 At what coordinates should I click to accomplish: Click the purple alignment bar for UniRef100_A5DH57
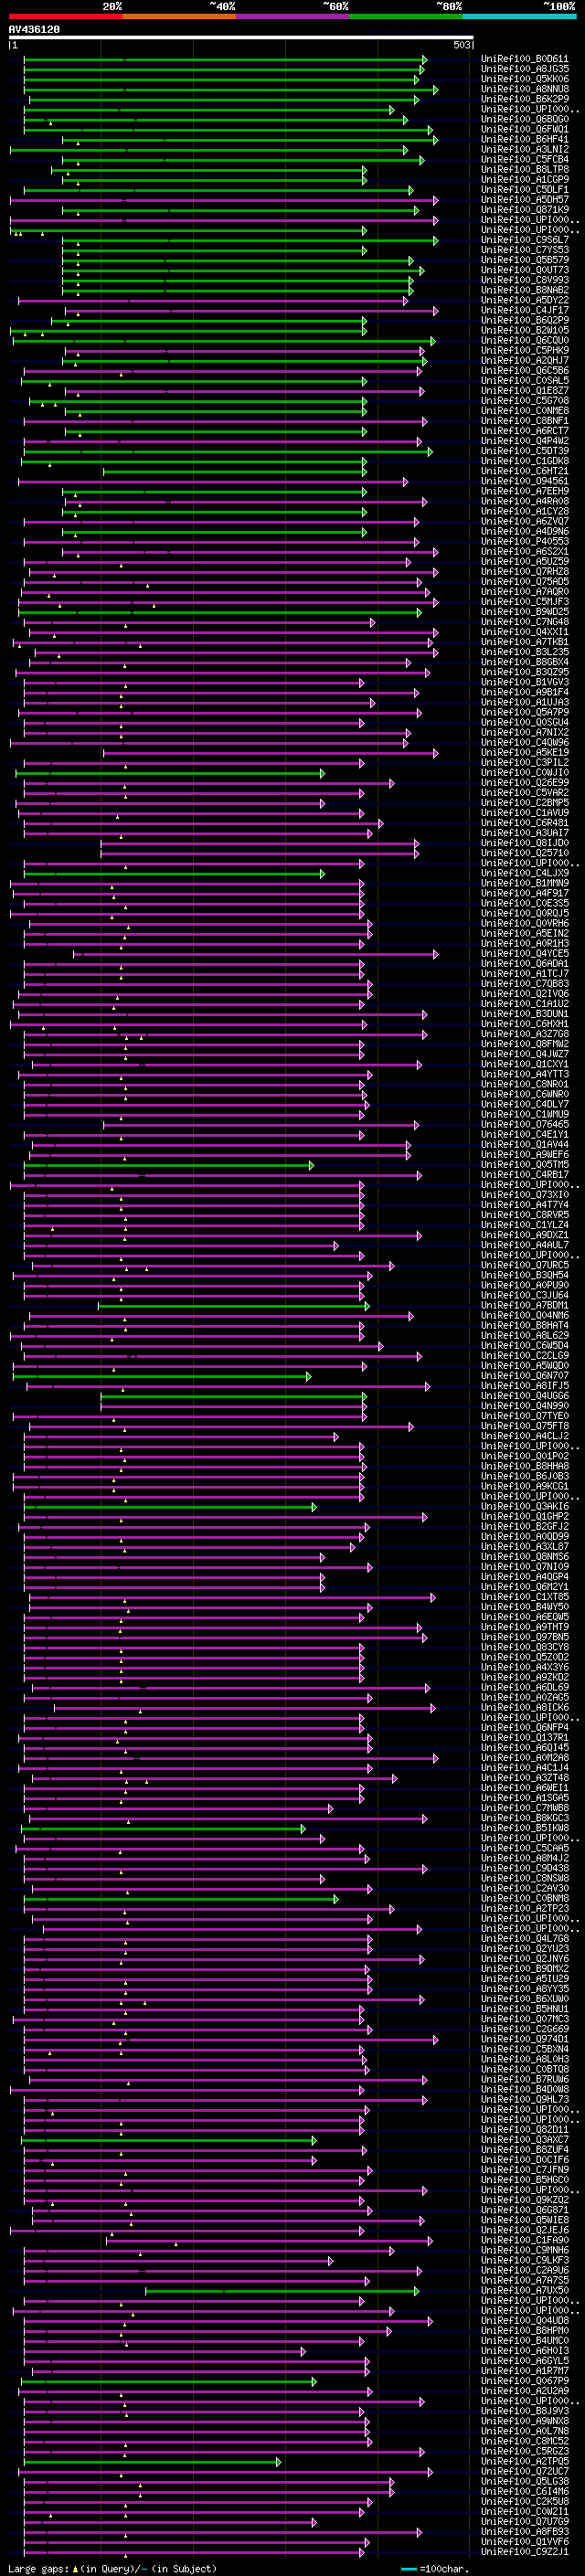[224, 200]
